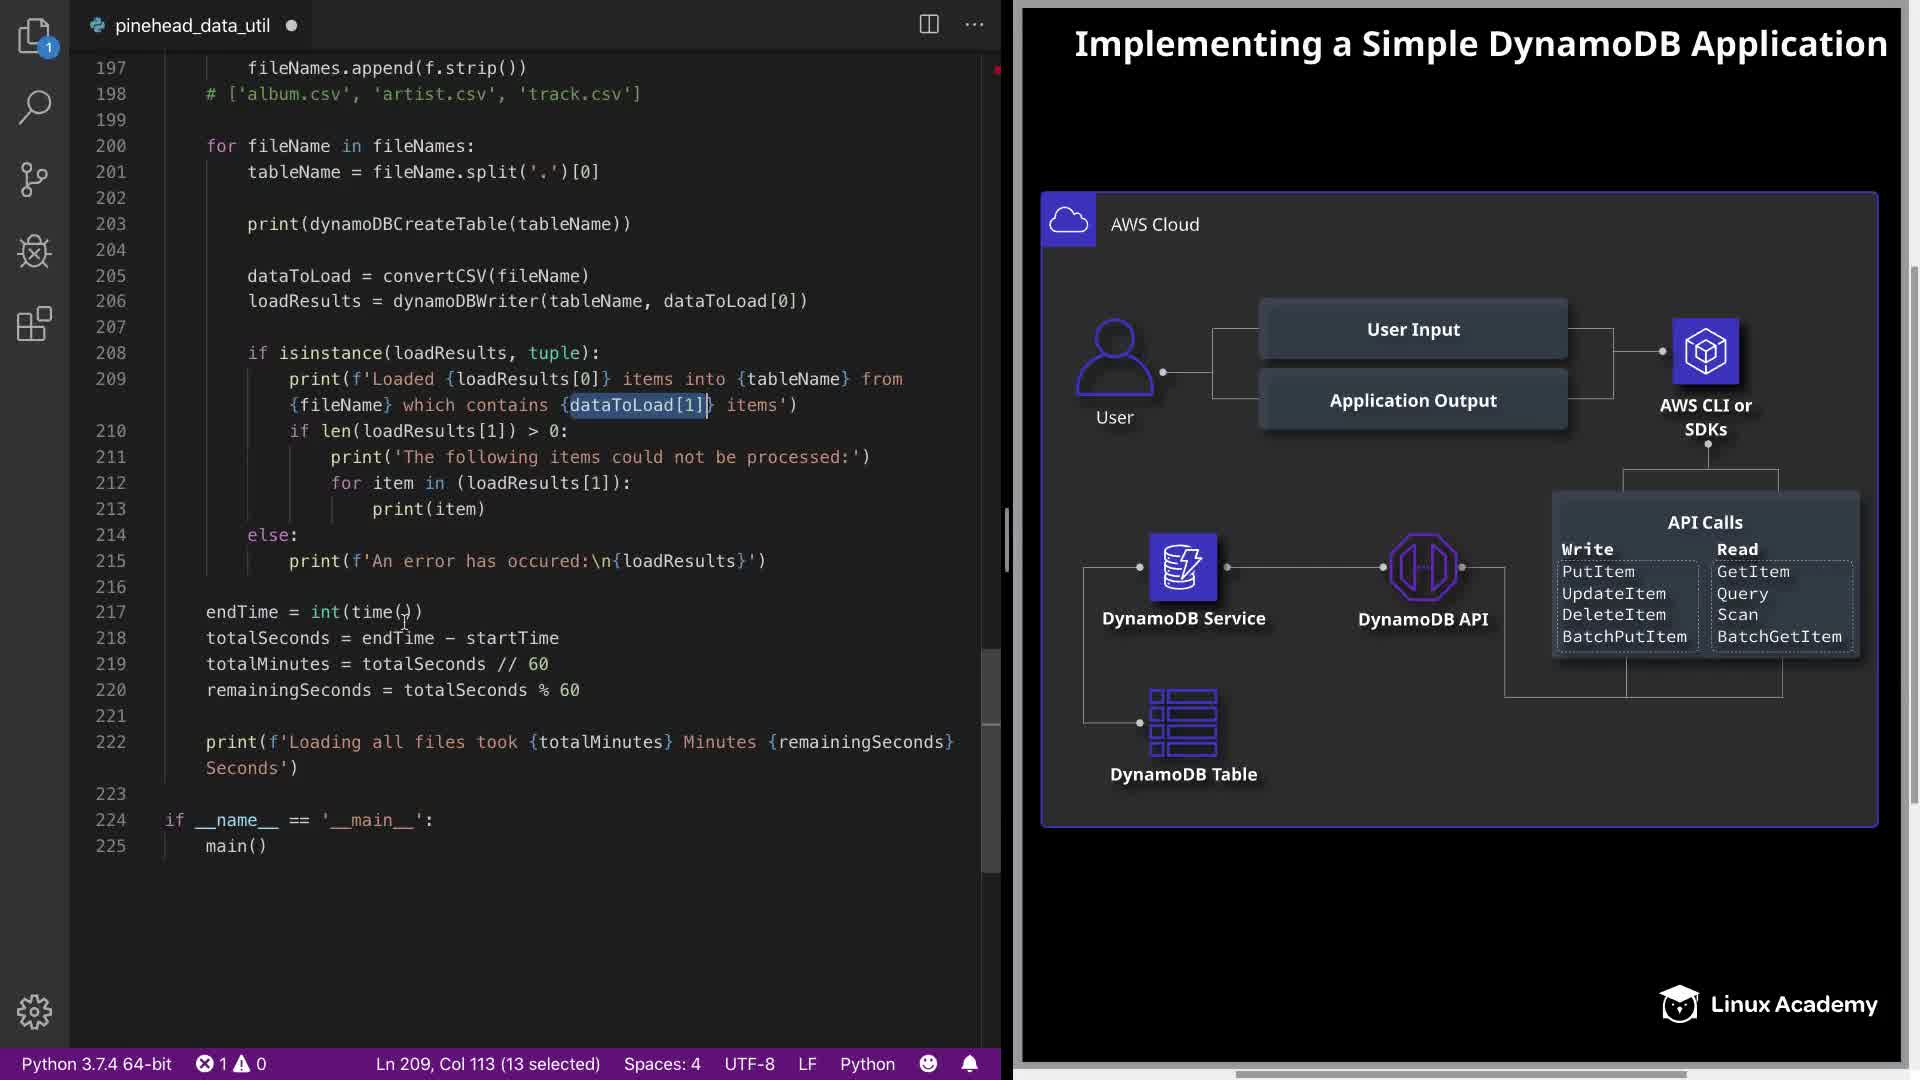Open the Python language mode selector
1920x1080 pixels.
click(x=867, y=1064)
